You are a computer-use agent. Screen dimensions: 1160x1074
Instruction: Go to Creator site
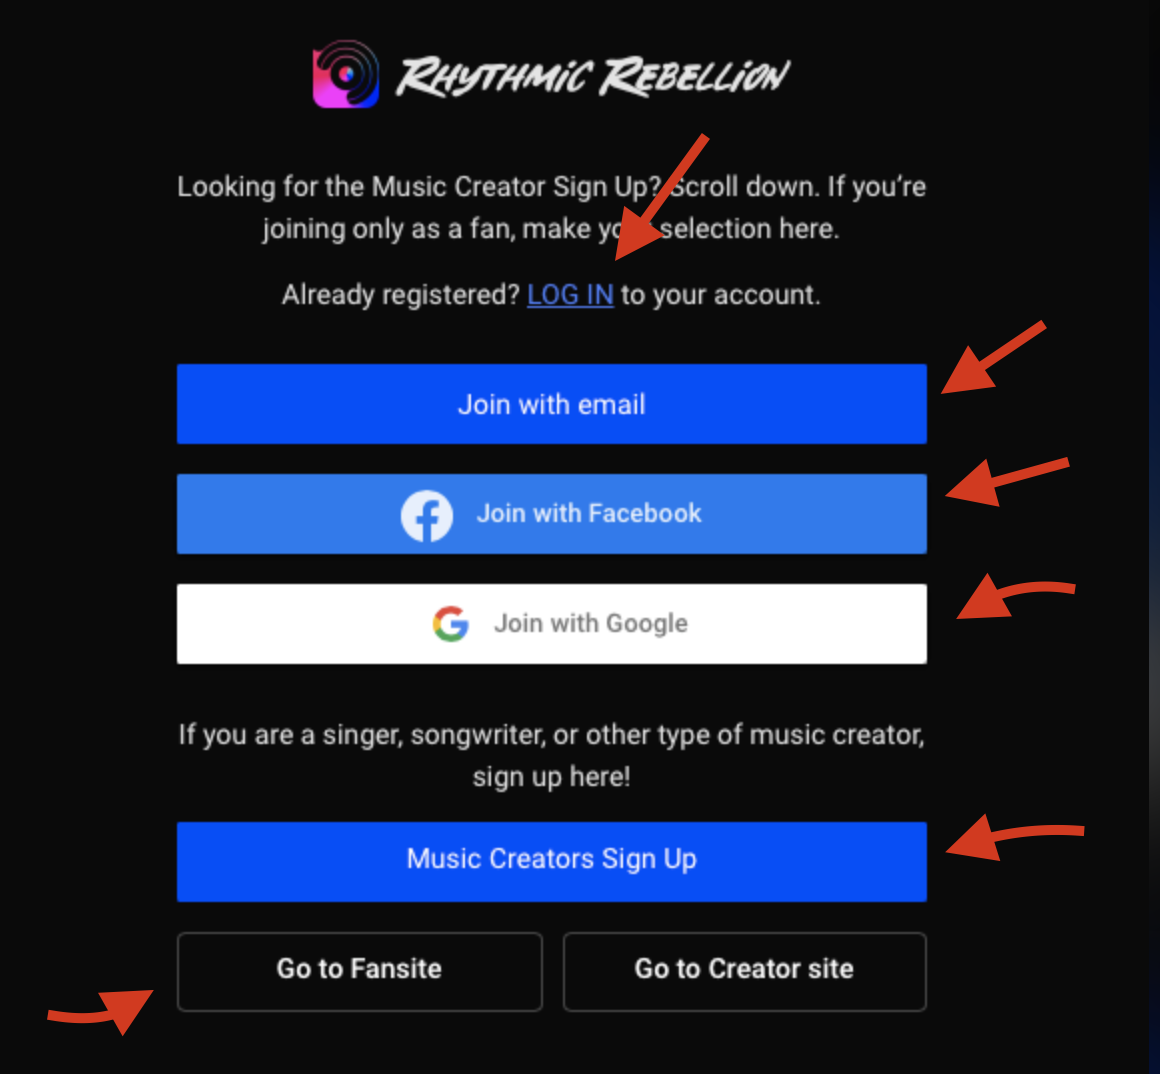point(744,971)
